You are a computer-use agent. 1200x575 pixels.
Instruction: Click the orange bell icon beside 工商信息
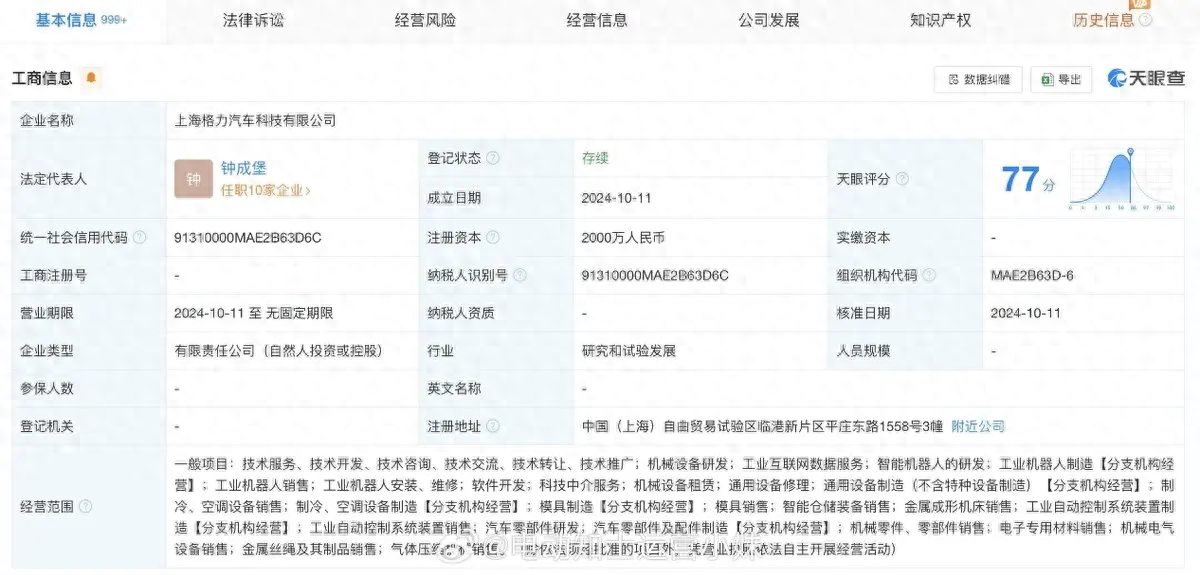pyautogui.click(x=92, y=78)
